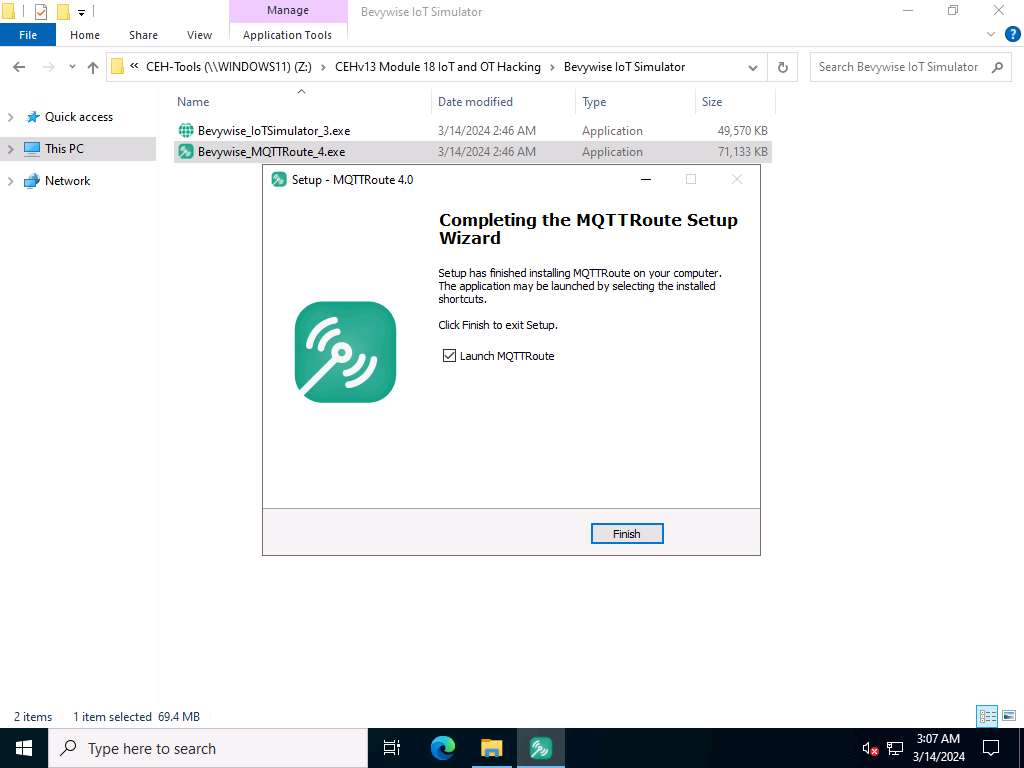Go up one folder level
Screen dimensions: 1024x768
pos(93,67)
